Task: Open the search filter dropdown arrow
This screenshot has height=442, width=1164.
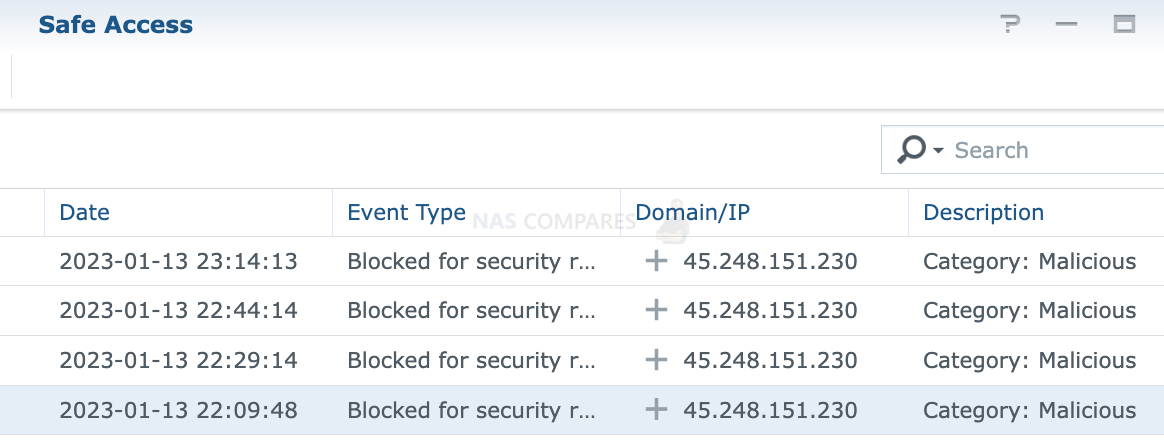Action: pyautogui.click(x=938, y=151)
